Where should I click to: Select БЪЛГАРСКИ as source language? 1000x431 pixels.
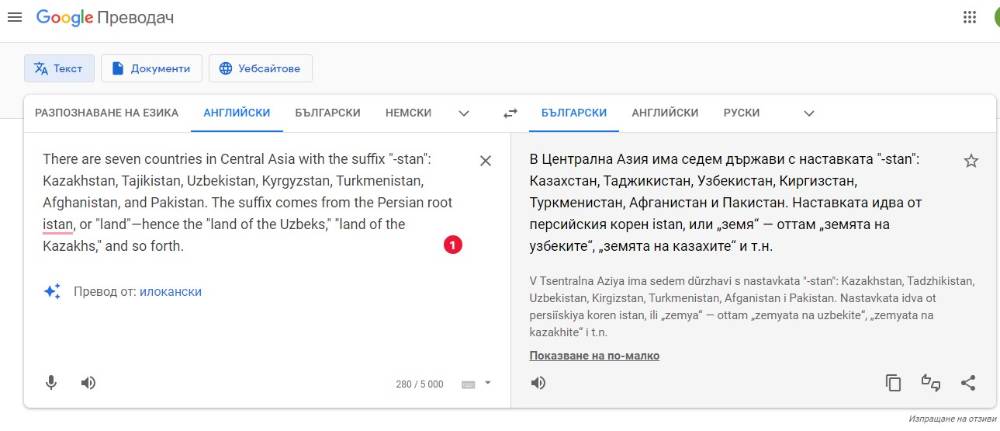pyautogui.click(x=328, y=113)
